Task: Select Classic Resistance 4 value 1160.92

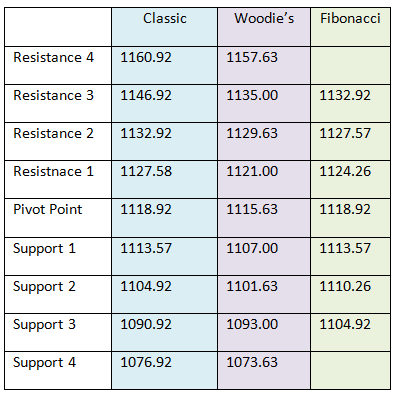Action: pyautogui.click(x=146, y=57)
